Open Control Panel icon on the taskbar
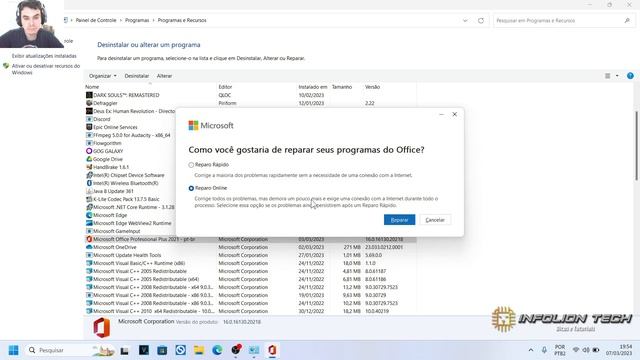Screen dimensions: 640x360 (254, 350)
